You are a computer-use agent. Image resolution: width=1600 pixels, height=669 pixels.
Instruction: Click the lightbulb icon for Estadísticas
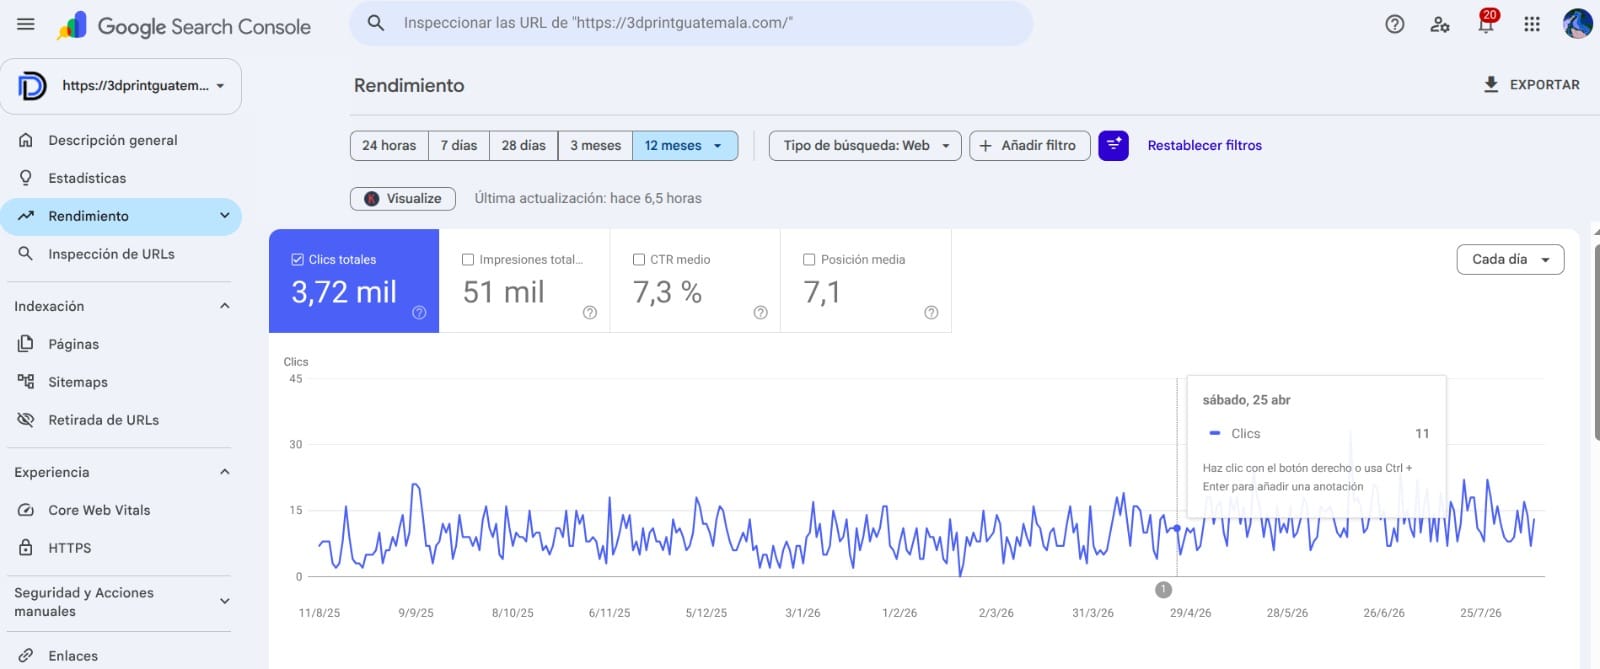26,178
